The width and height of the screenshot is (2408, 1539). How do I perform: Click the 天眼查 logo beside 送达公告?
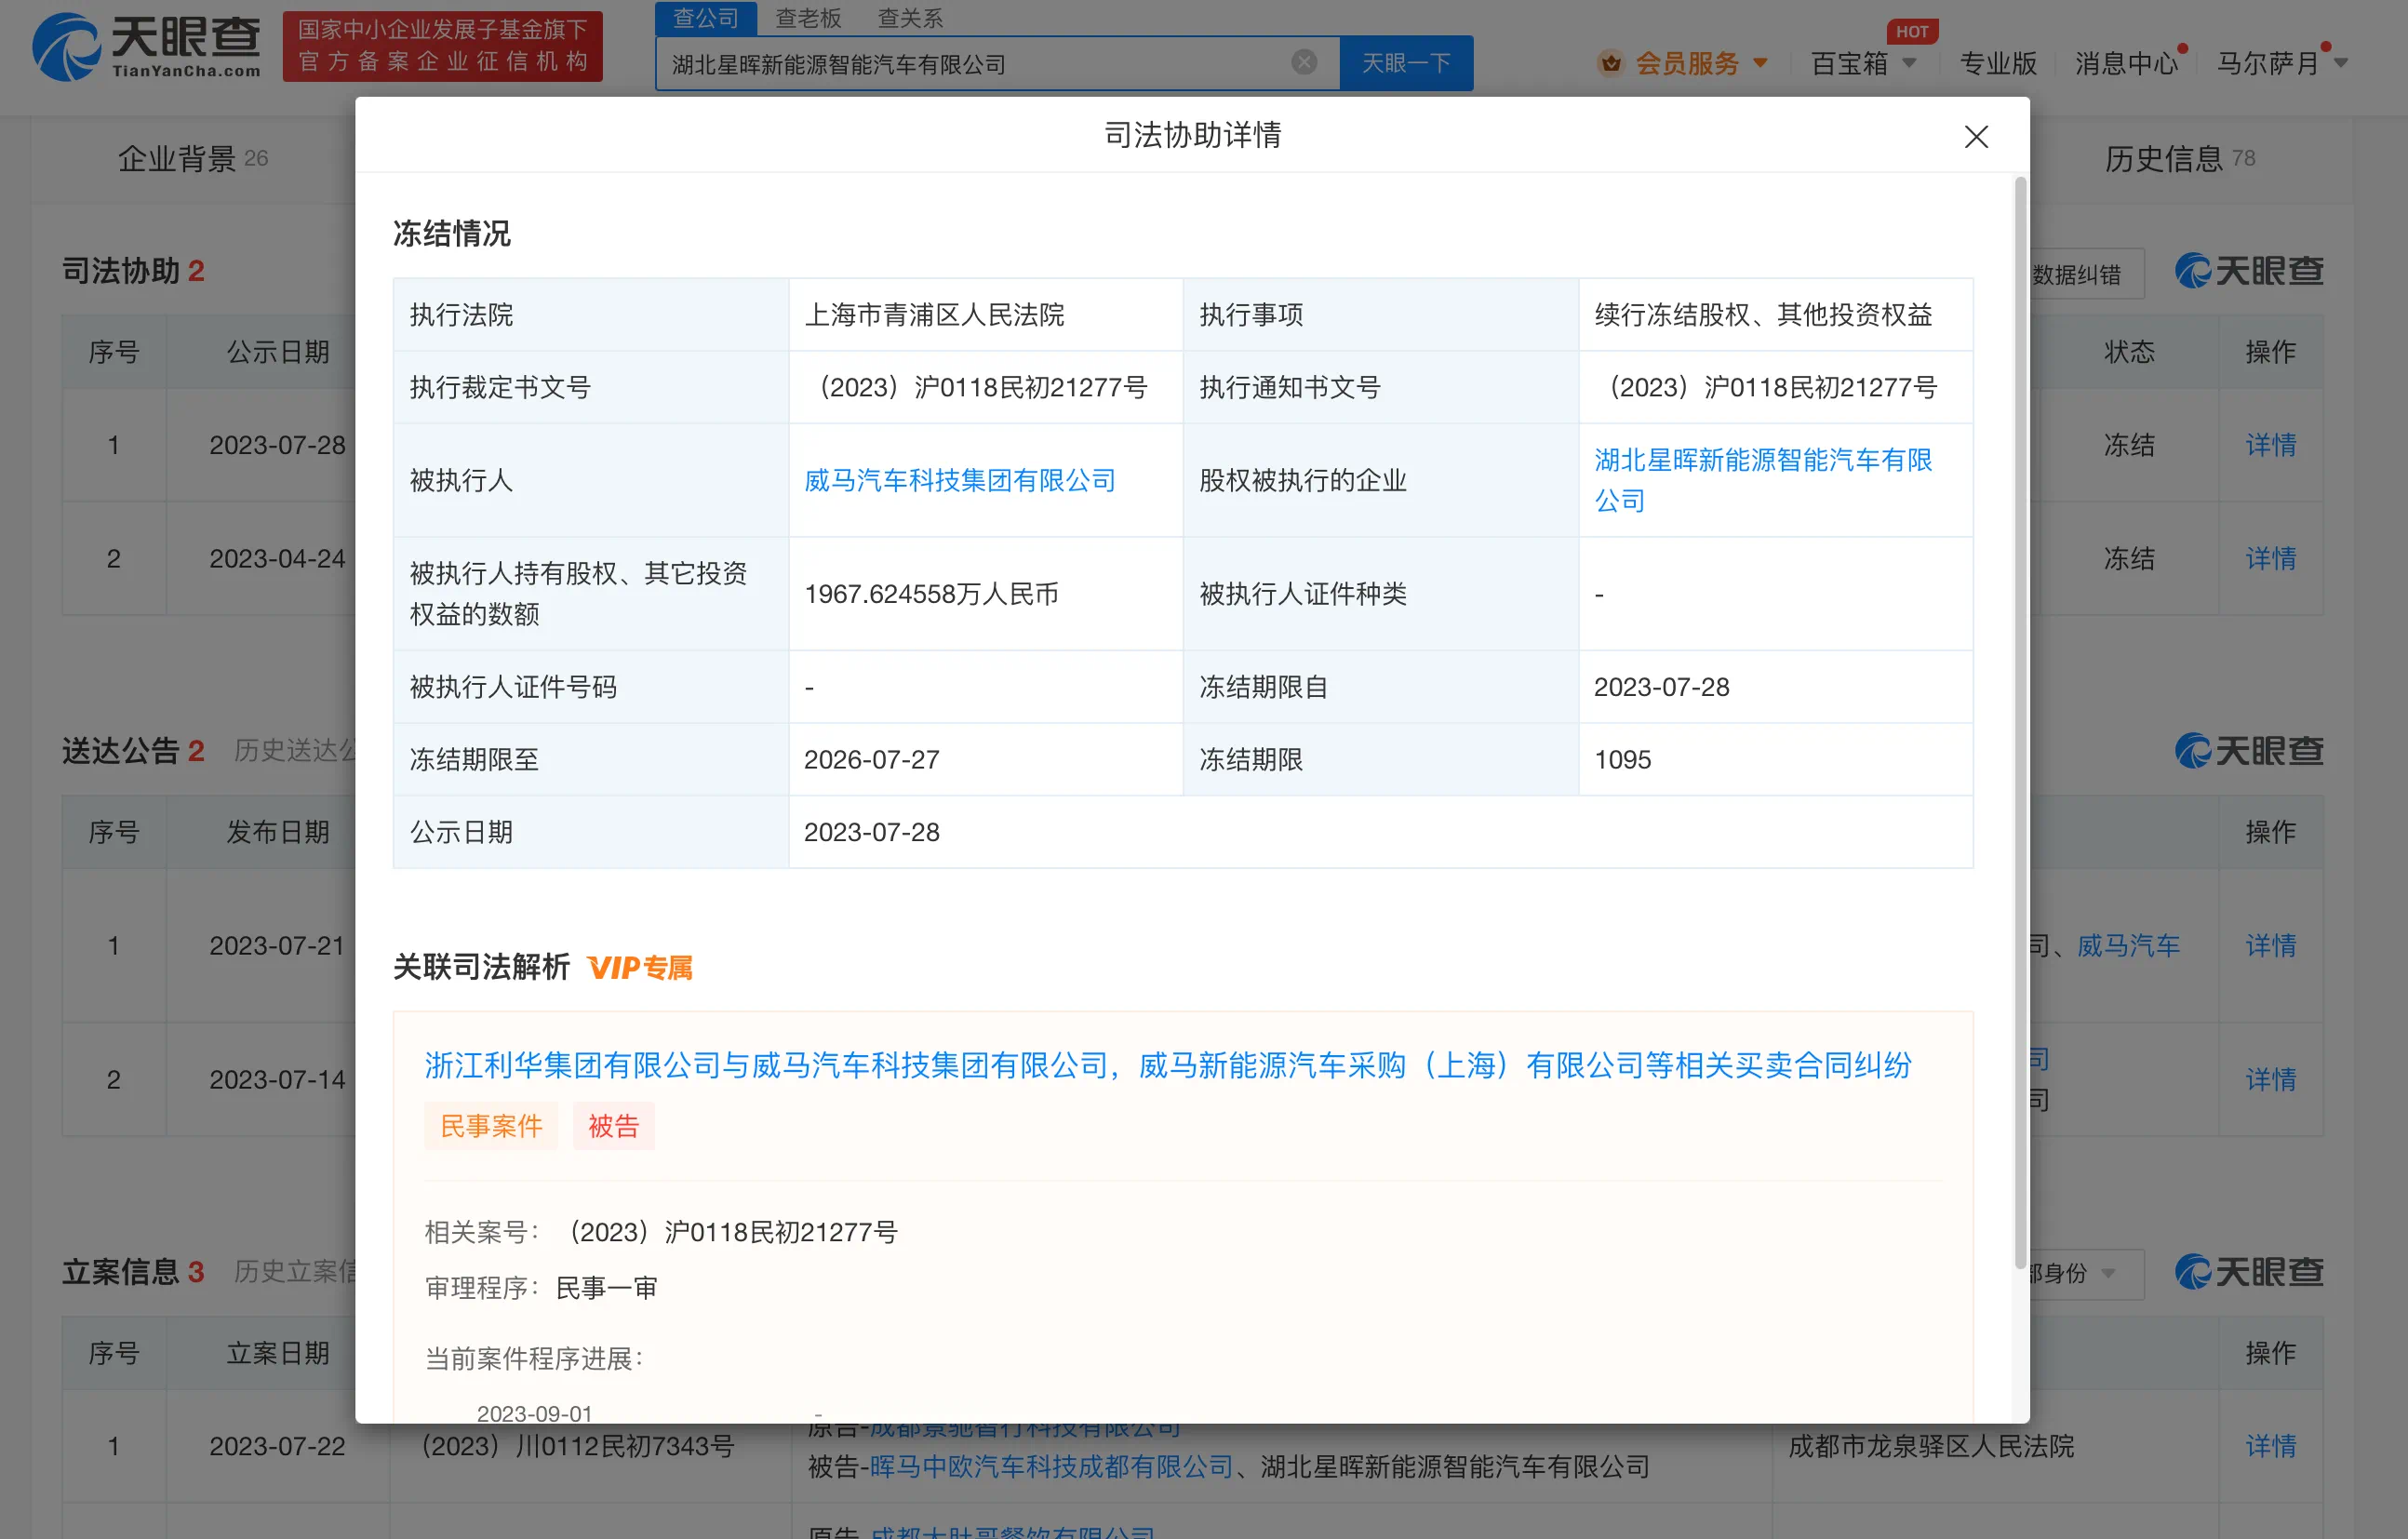(x=2249, y=751)
